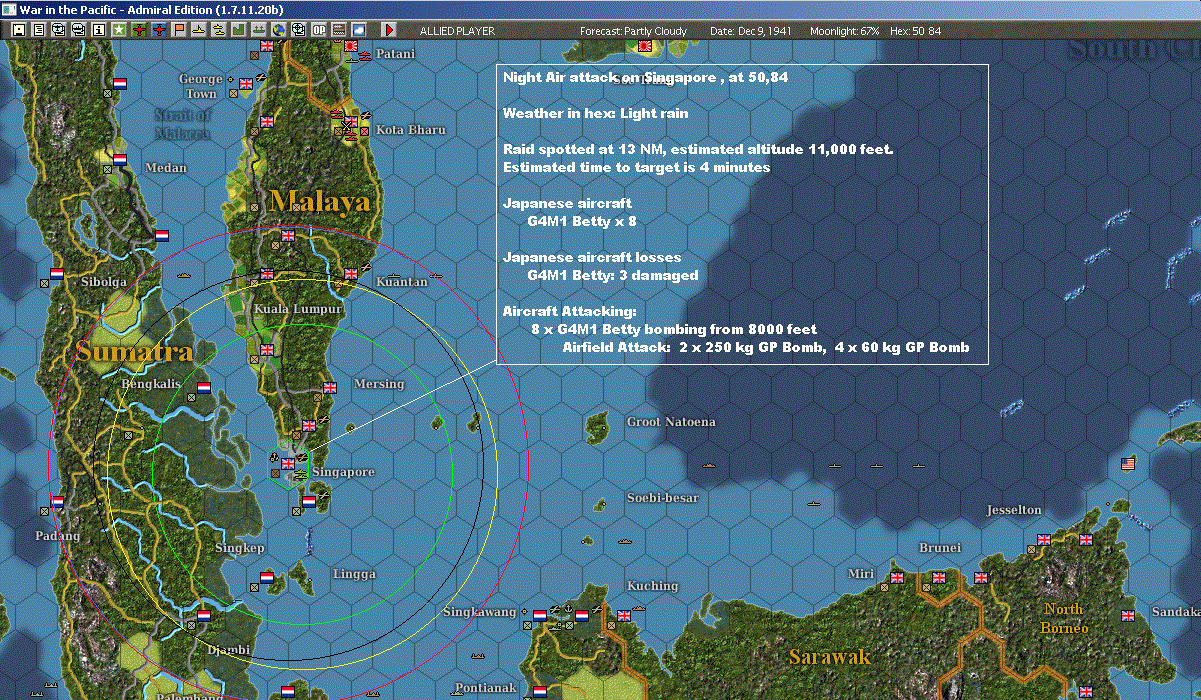Screen dimensions: 1201x700
Task: Click the crosshair target toolbar icon
Action: point(298,30)
